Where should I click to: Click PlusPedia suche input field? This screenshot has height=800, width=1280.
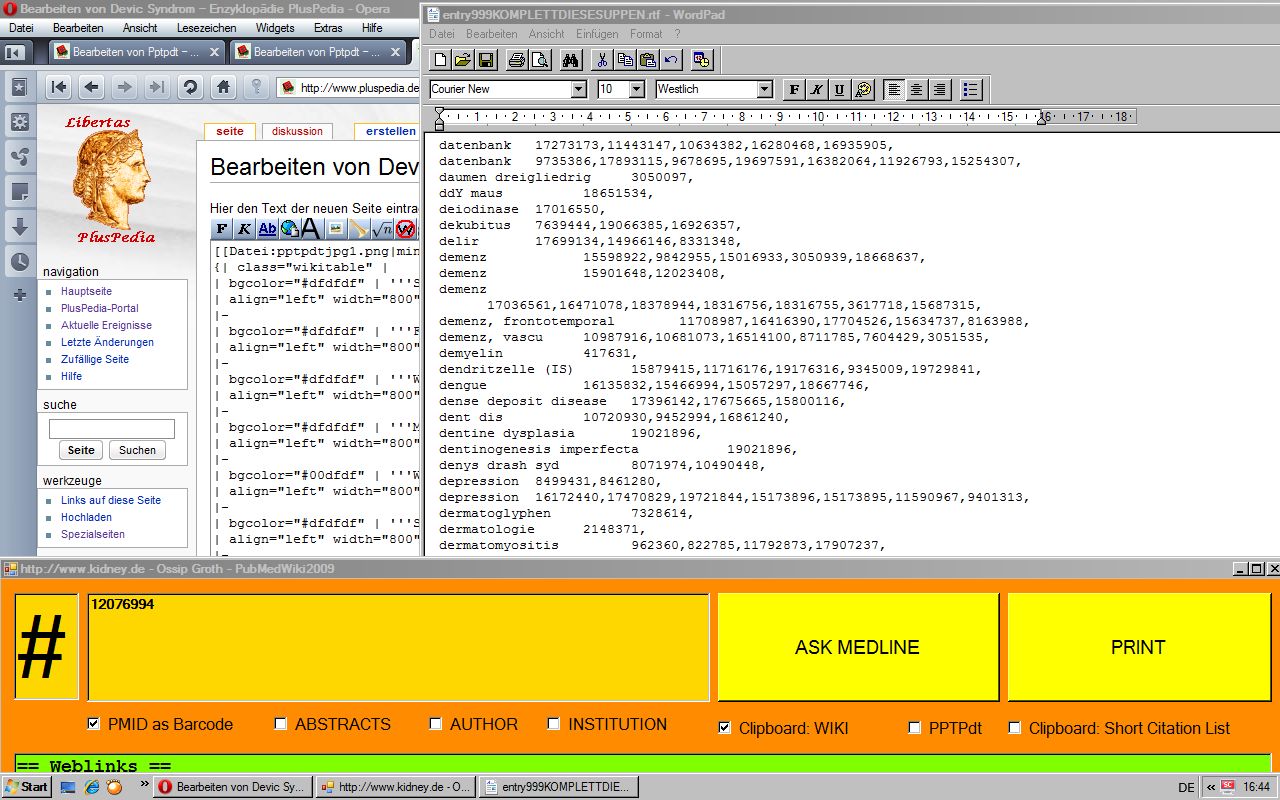(x=112, y=429)
